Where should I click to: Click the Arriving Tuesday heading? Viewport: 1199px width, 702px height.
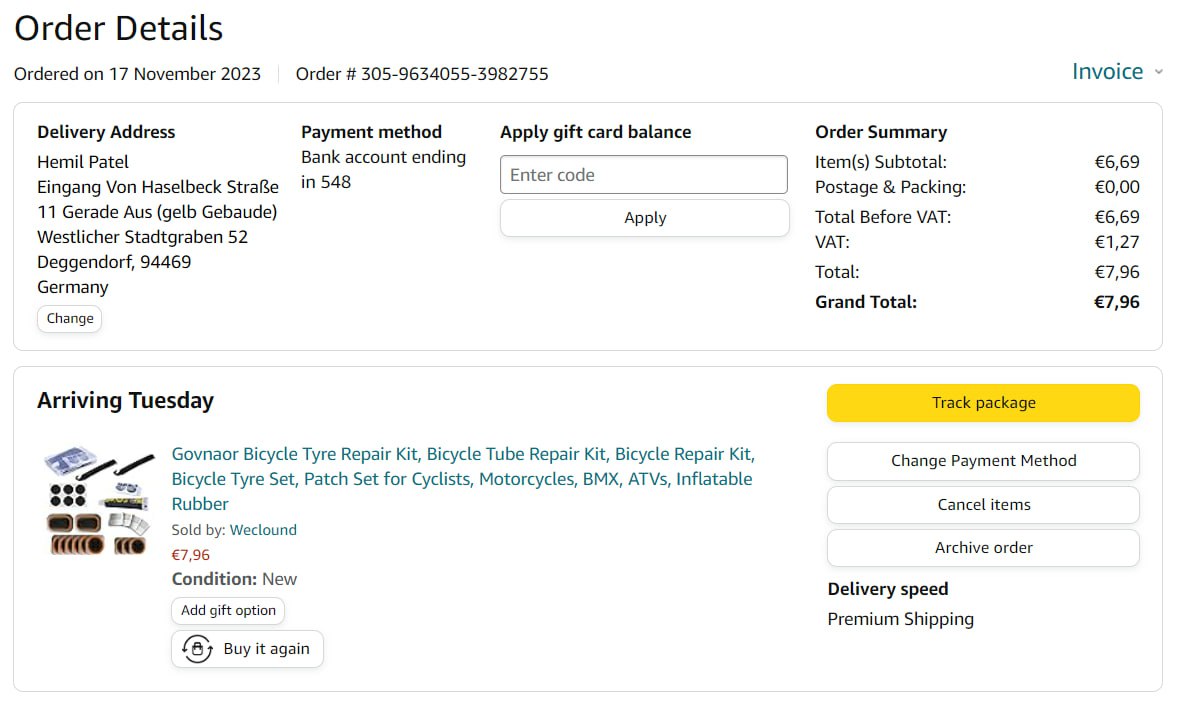click(125, 401)
